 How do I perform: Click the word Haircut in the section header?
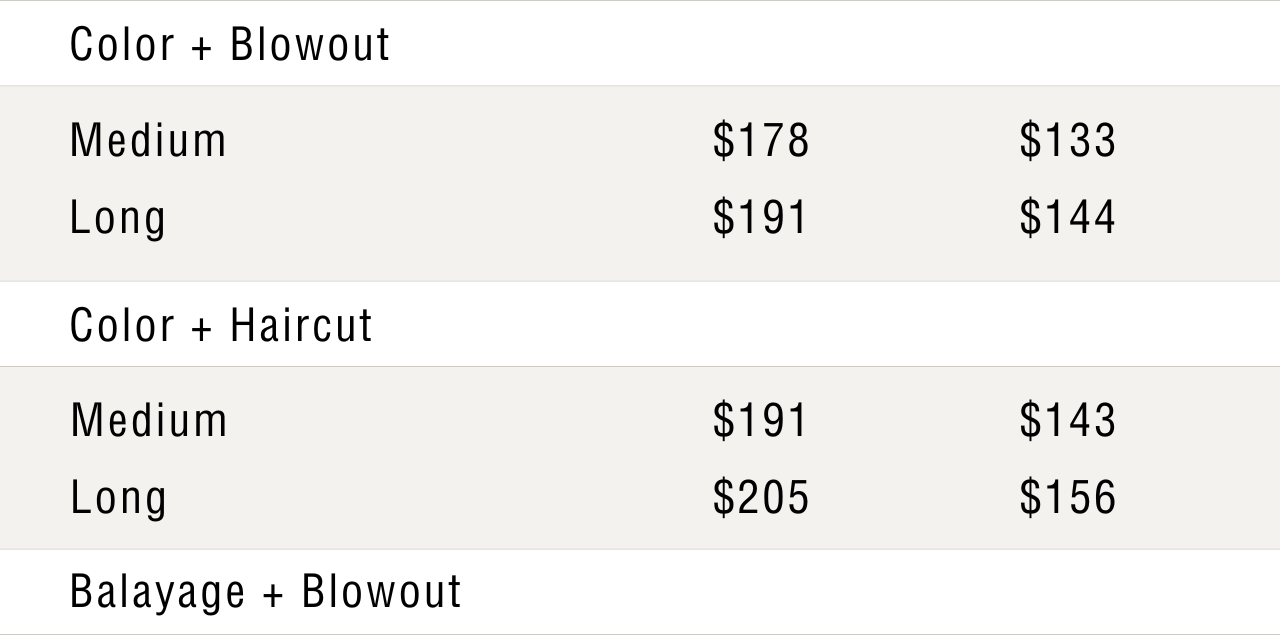coord(301,325)
